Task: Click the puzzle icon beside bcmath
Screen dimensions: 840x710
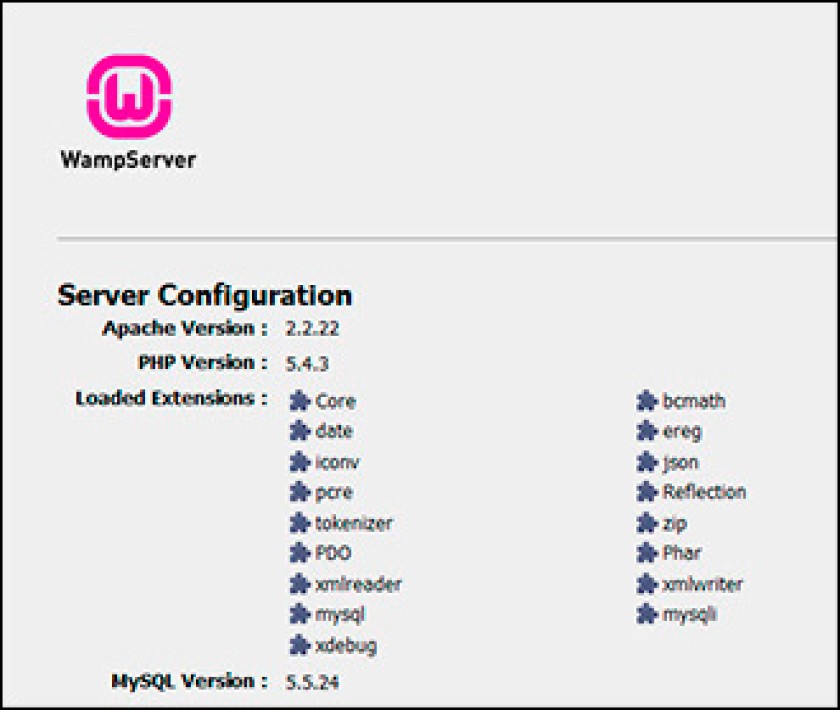Action: click(647, 400)
